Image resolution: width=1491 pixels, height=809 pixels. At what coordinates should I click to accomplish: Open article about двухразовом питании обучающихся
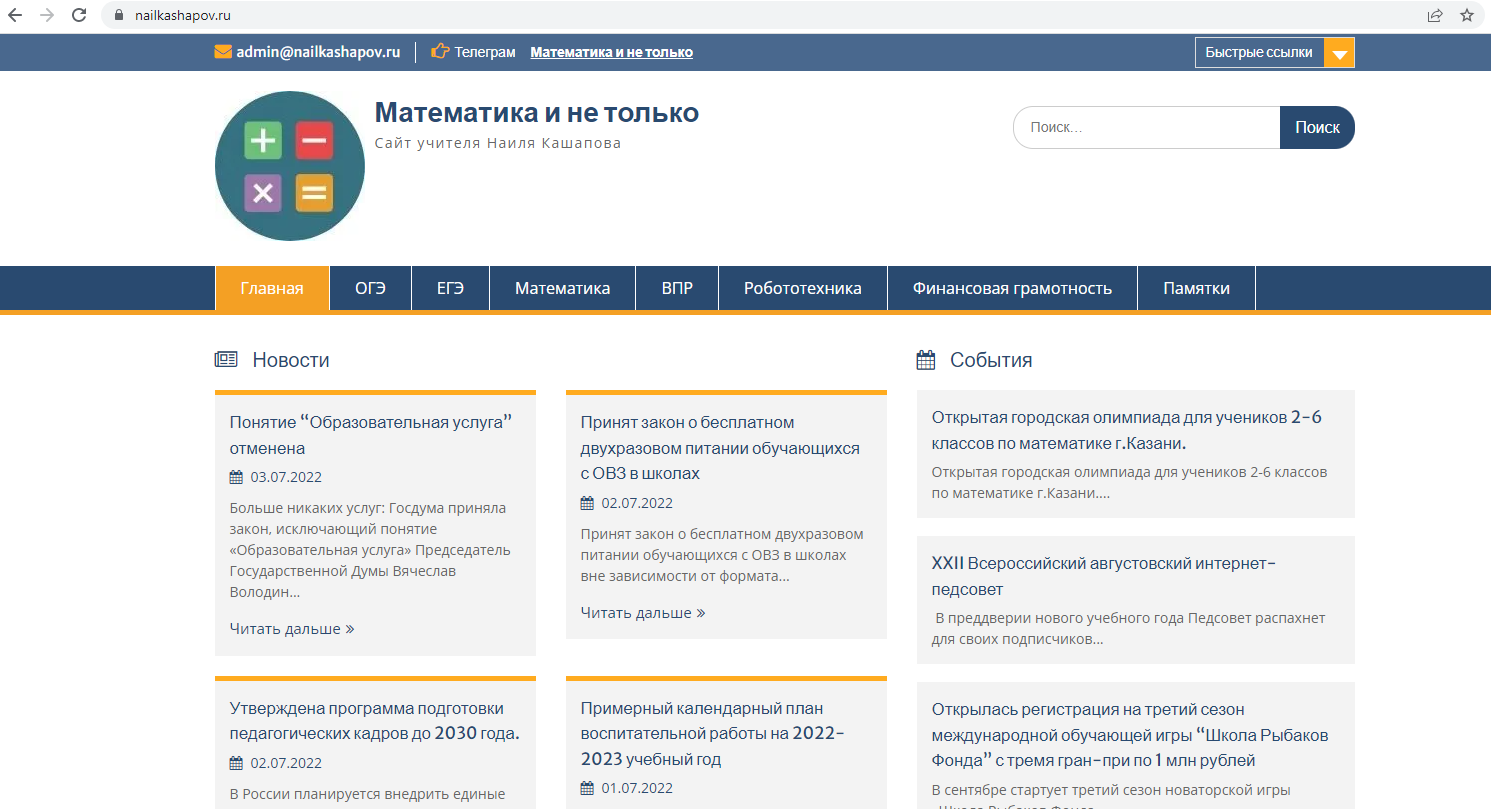[x=720, y=447]
